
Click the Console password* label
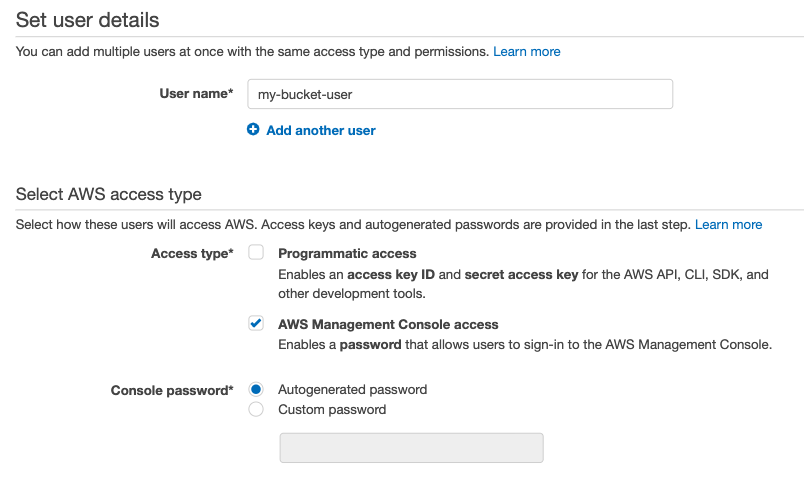[172, 390]
